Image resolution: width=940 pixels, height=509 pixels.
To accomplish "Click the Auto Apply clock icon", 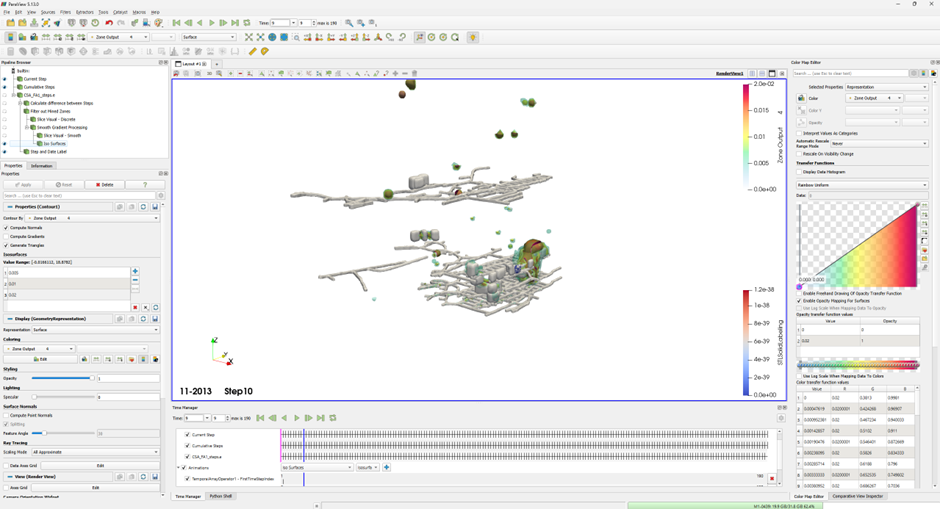I will point(95,23).
